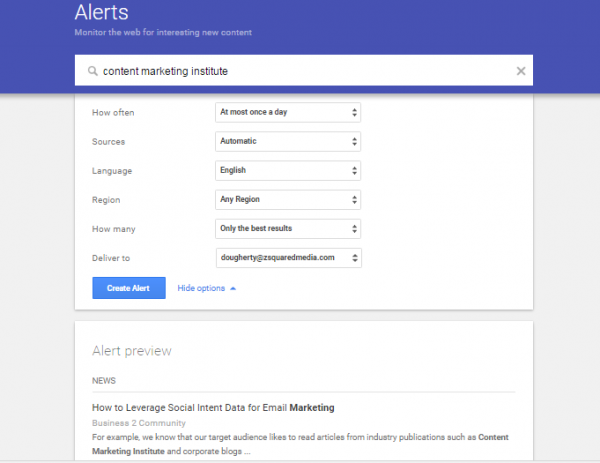Collapse settings with Hide options link
600x463 pixels.
click(207, 288)
